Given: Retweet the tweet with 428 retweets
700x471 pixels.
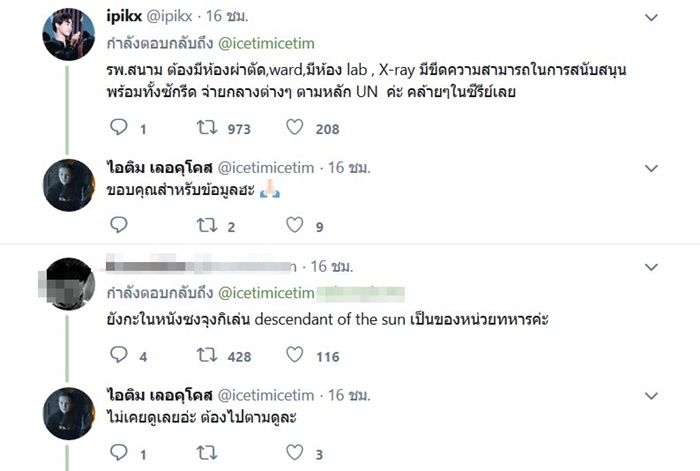Looking at the screenshot, I should point(207,355).
